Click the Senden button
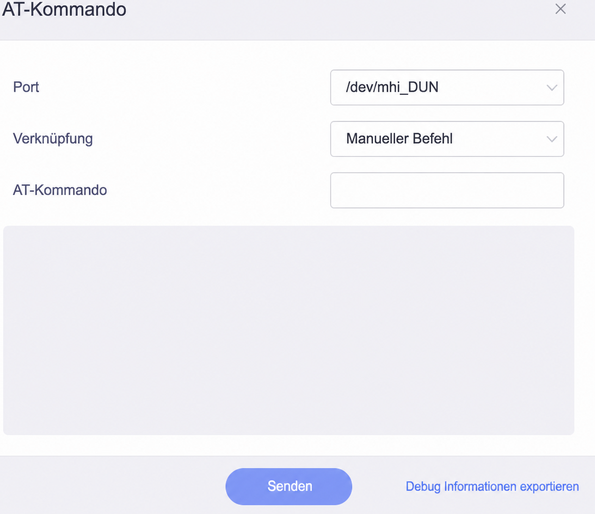Screen dimensions: 595x514 pos(289,486)
